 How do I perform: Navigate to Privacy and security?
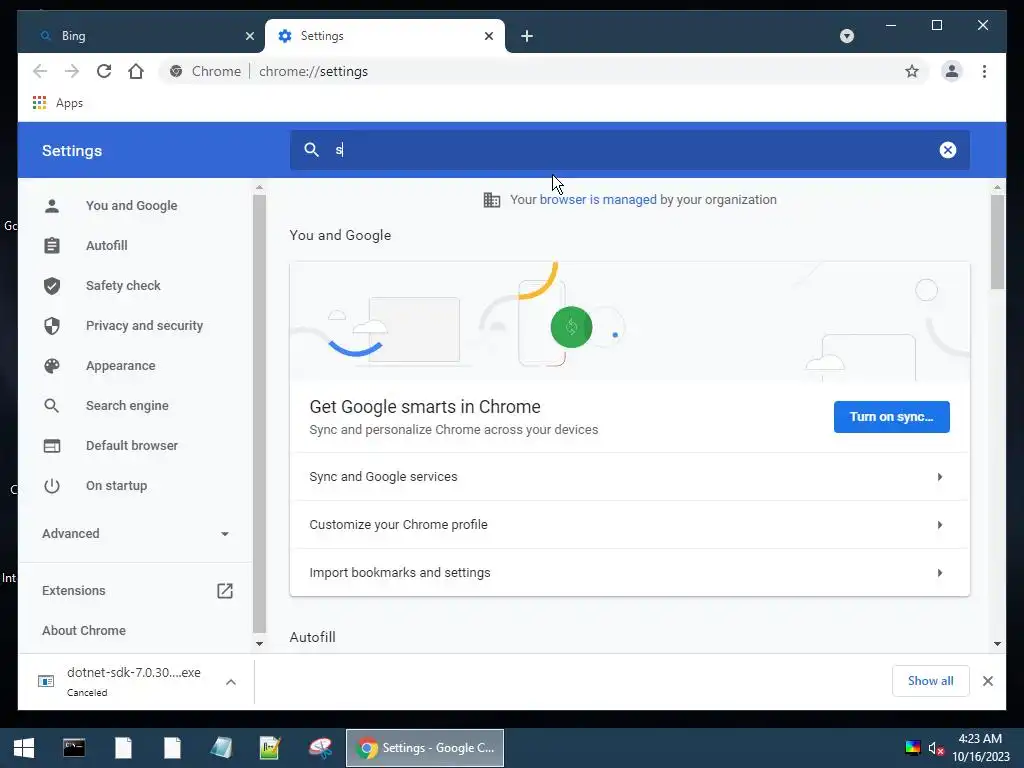144,325
